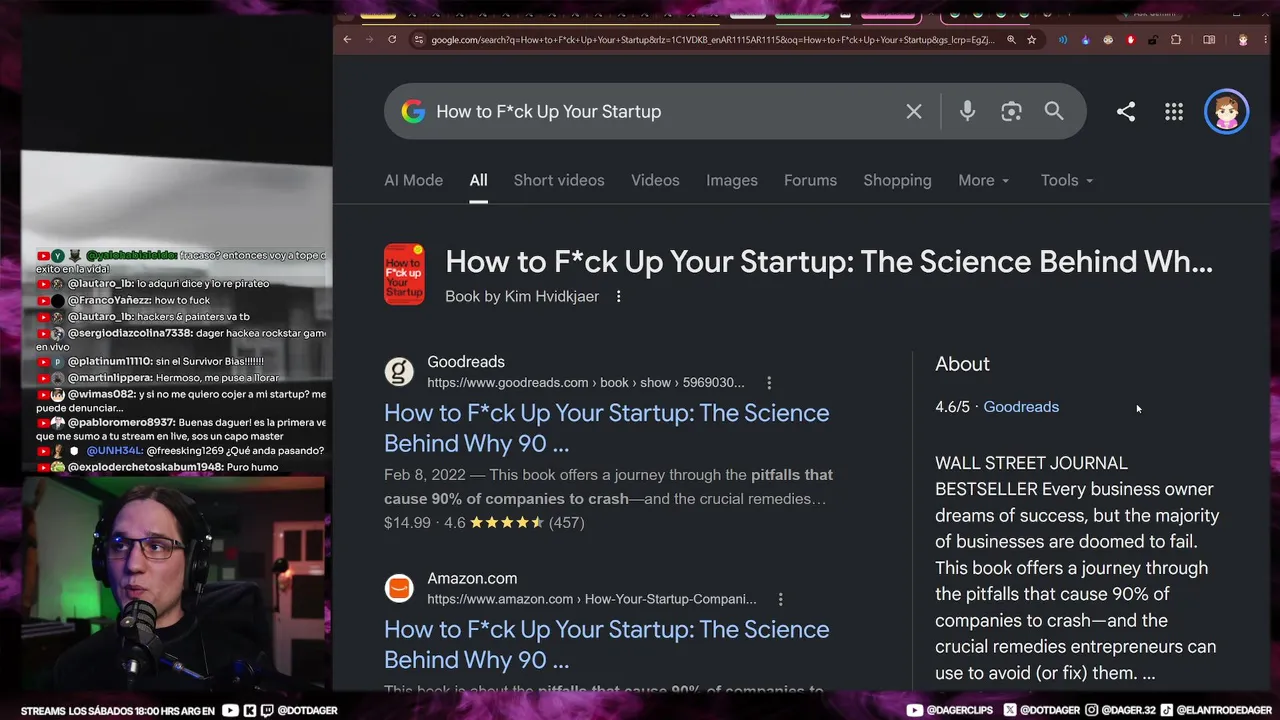Viewport: 1280px width, 720px height.
Task: Open the Chrome side panel icon
Action: coord(1209,40)
